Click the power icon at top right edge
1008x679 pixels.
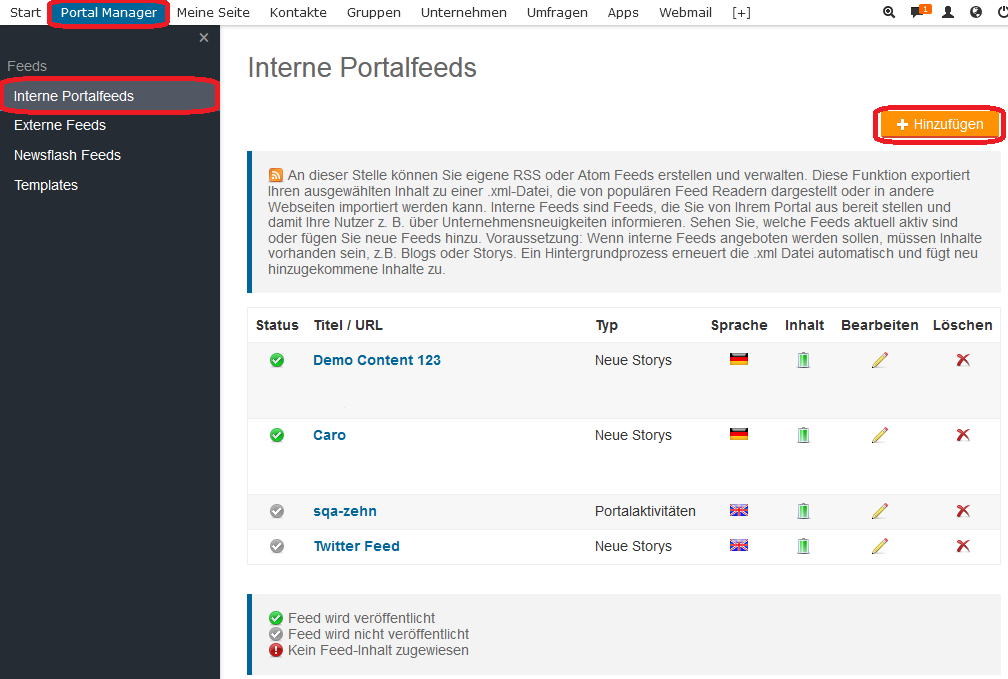point(1003,12)
